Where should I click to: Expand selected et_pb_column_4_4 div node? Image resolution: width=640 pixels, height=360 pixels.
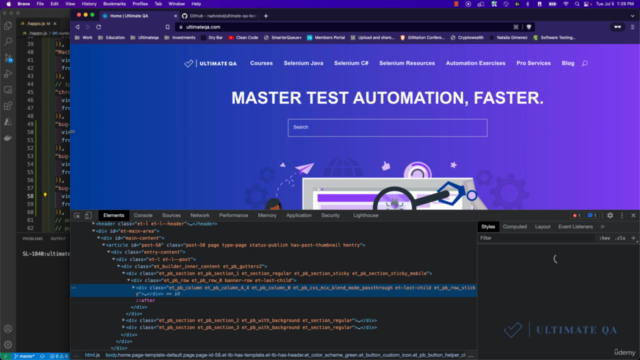tap(133, 288)
